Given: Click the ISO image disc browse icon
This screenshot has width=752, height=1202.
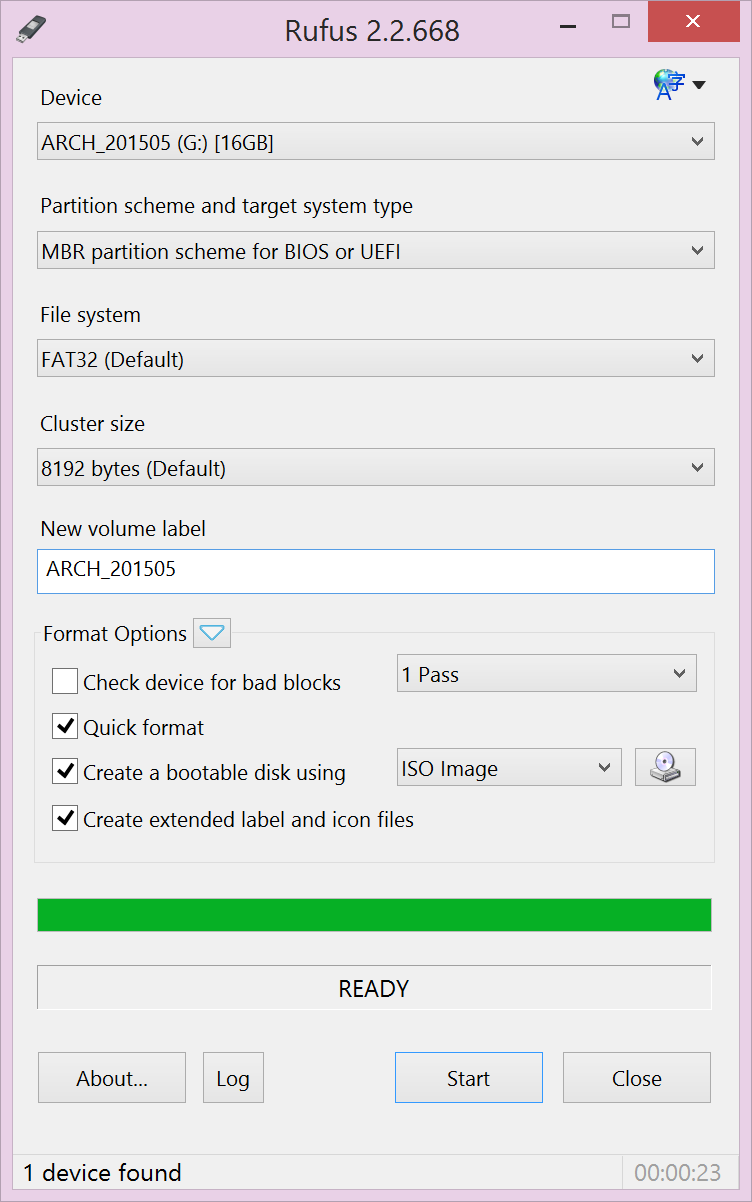Looking at the screenshot, I should pyautogui.click(x=665, y=768).
